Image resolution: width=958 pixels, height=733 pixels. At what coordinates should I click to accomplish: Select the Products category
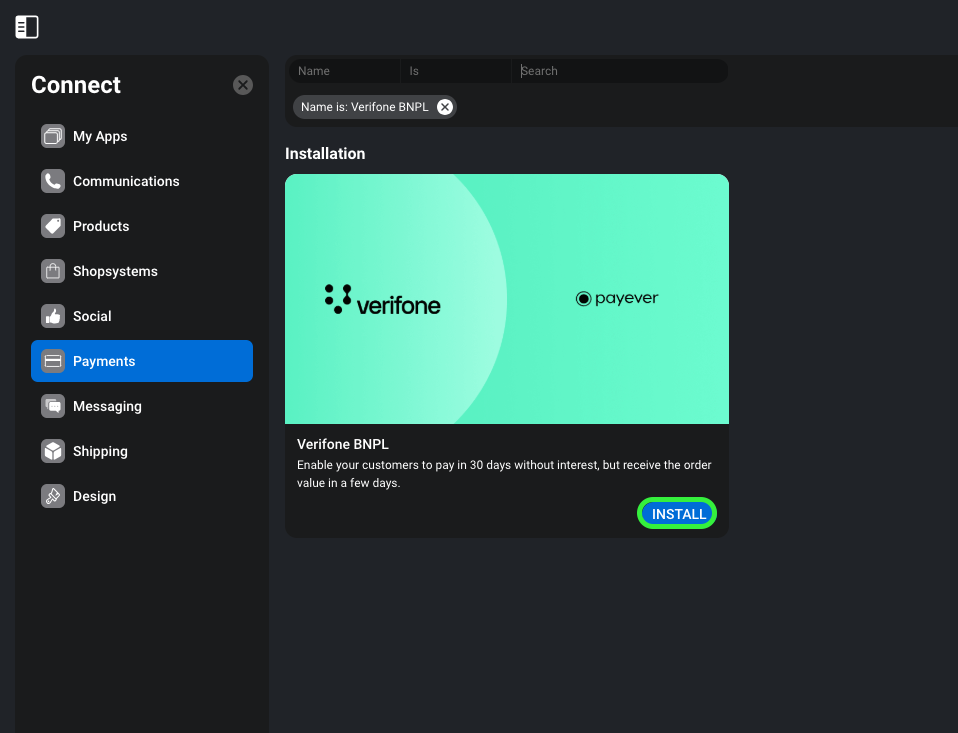tap(142, 226)
